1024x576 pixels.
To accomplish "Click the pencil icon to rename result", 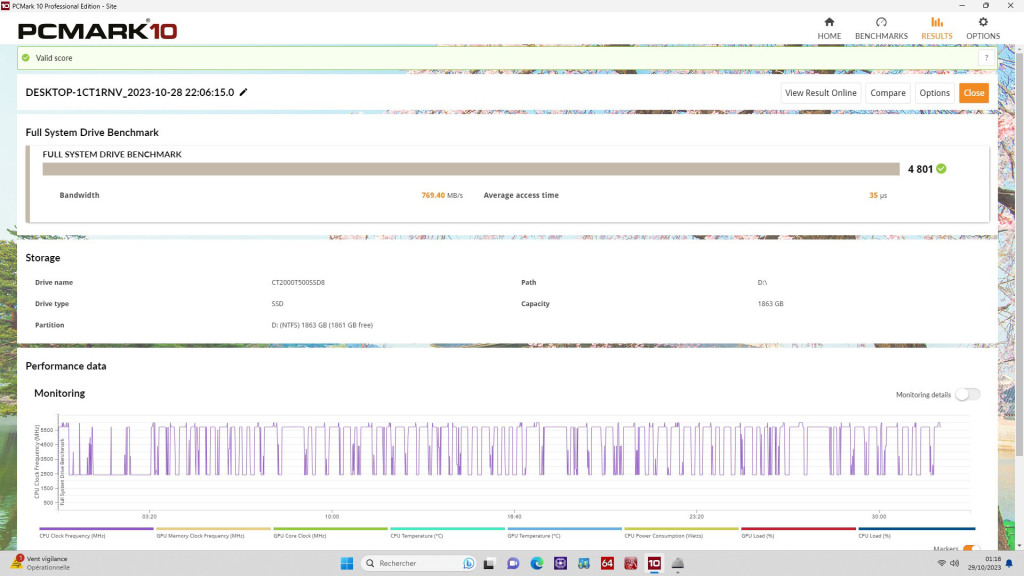I will click(243, 93).
